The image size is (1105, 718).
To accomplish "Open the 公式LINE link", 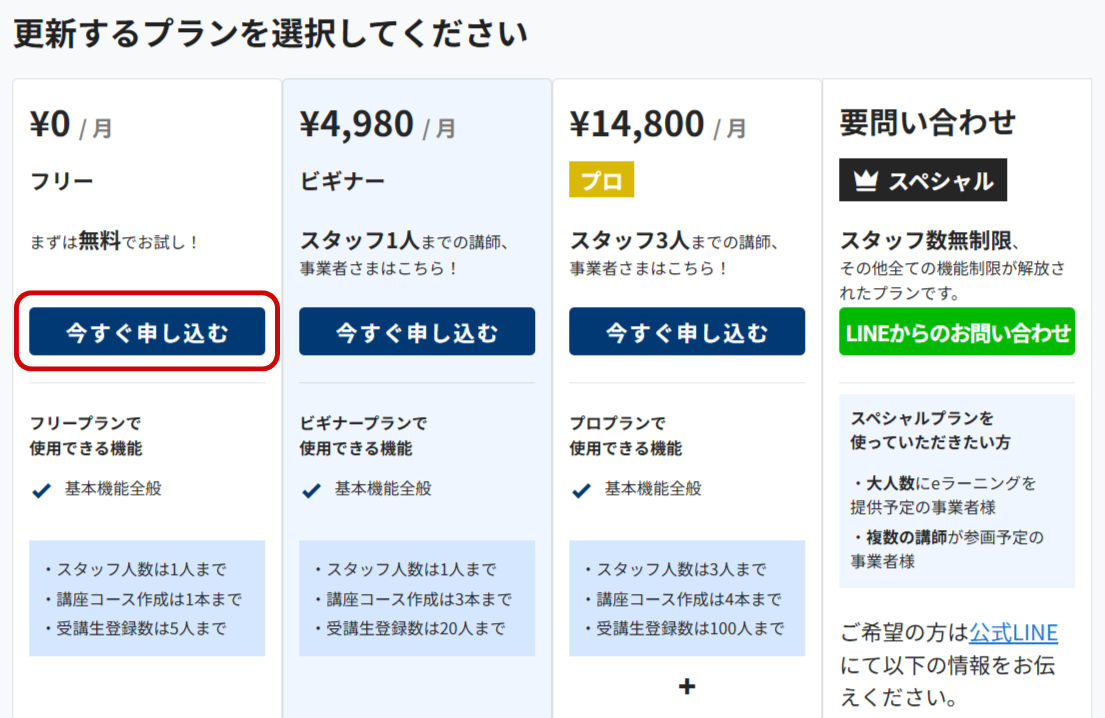I will pyautogui.click(x=1013, y=632).
